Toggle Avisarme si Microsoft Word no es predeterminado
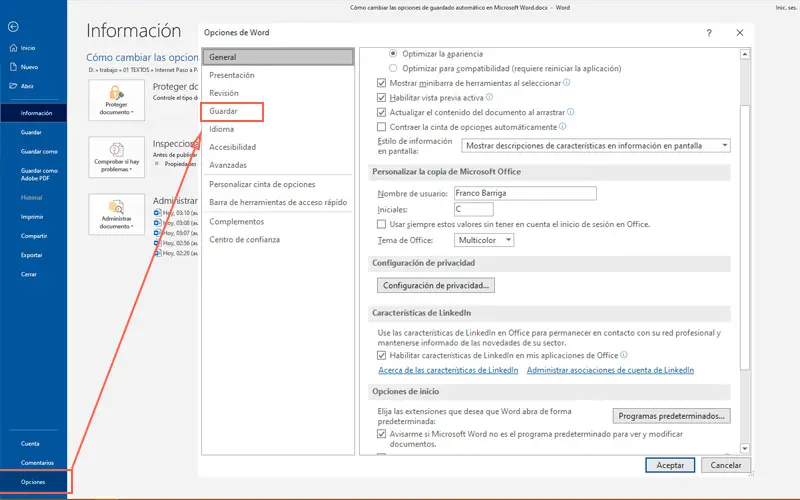Image resolution: width=800 pixels, height=500 pixels. (x=381, y=434)
